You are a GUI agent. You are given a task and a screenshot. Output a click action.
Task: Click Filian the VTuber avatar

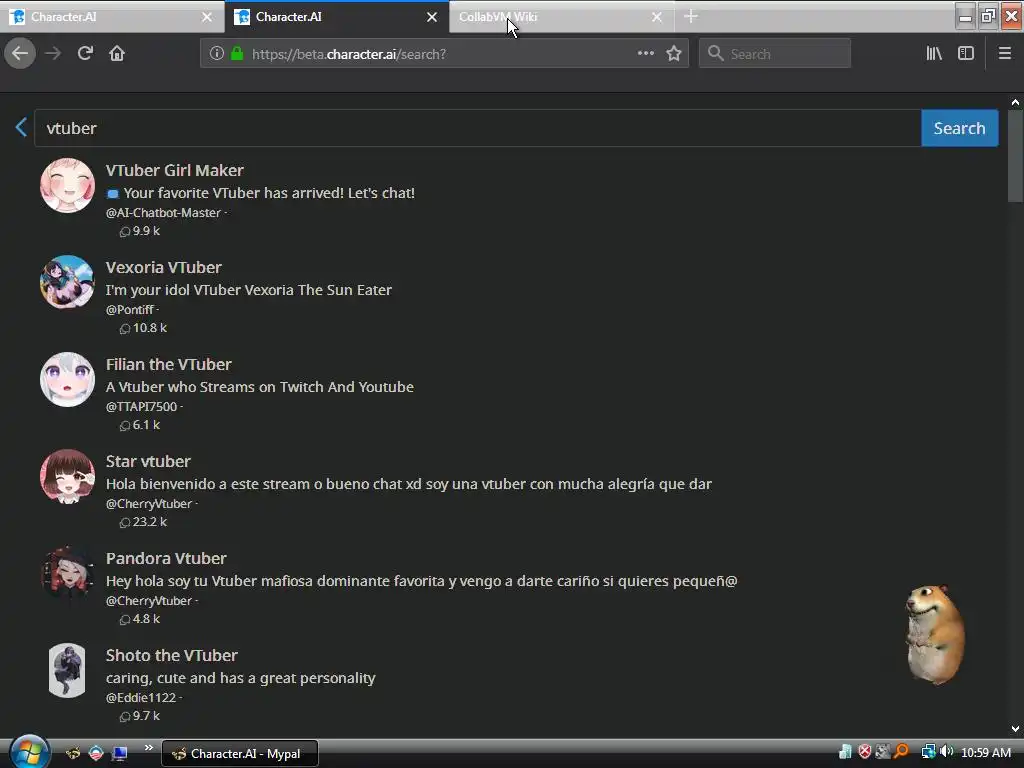point(67,379)
